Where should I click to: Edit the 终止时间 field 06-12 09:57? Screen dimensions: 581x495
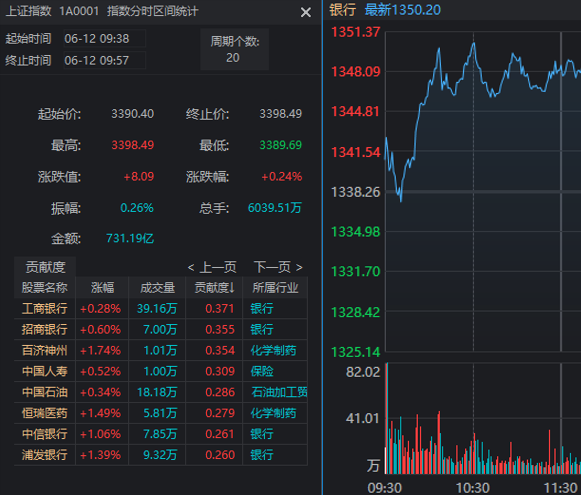pyautogui.click(x=104, y=60)
